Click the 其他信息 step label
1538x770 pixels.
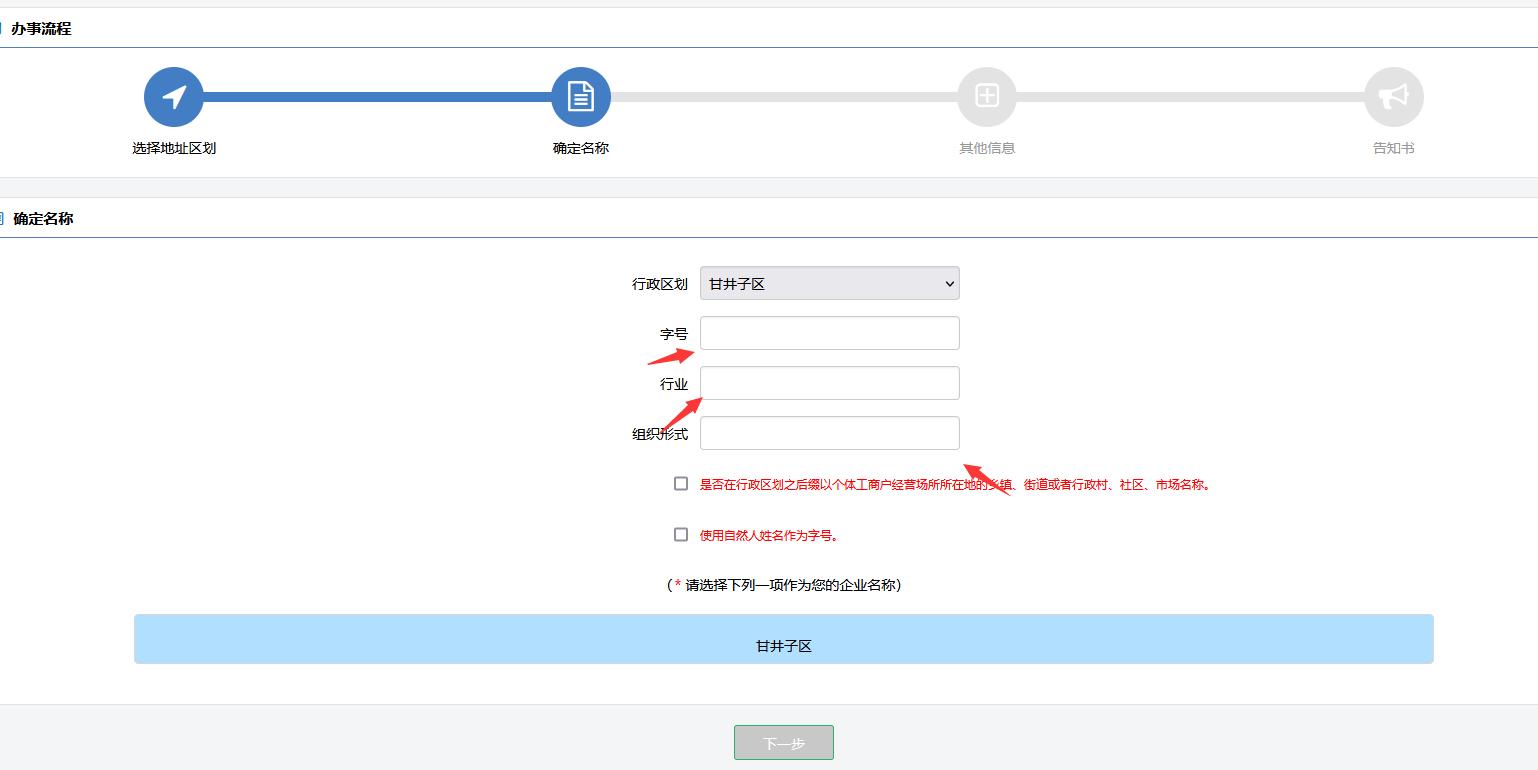click(x=987, y=148)
